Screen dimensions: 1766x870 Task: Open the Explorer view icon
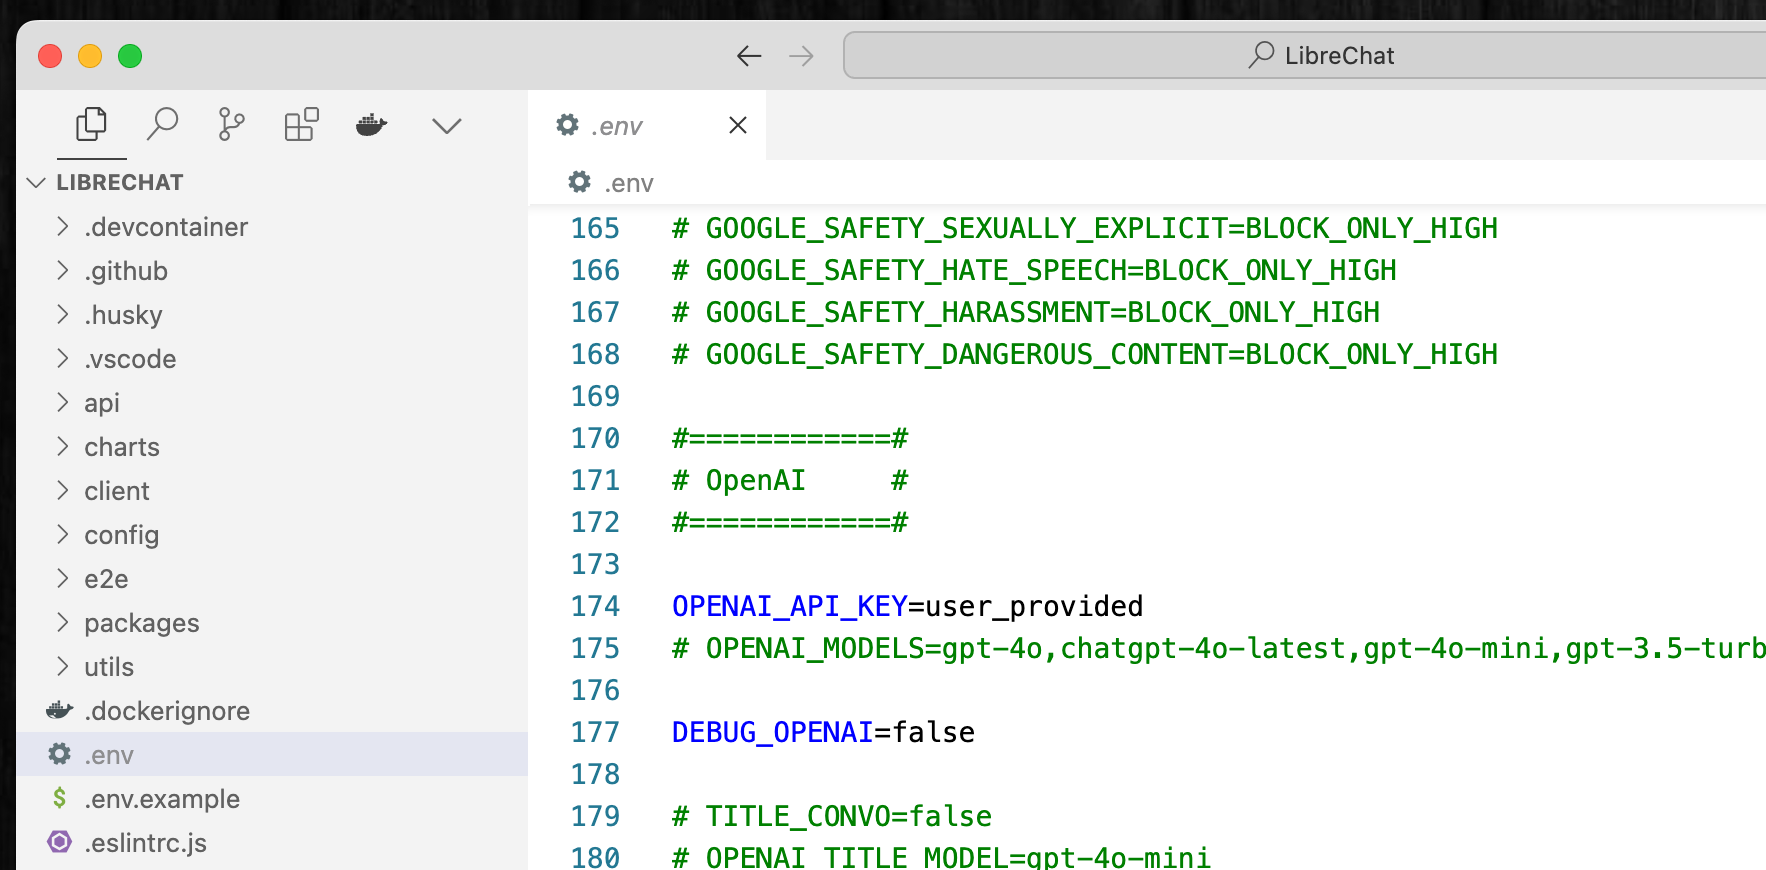coord(91,125)
